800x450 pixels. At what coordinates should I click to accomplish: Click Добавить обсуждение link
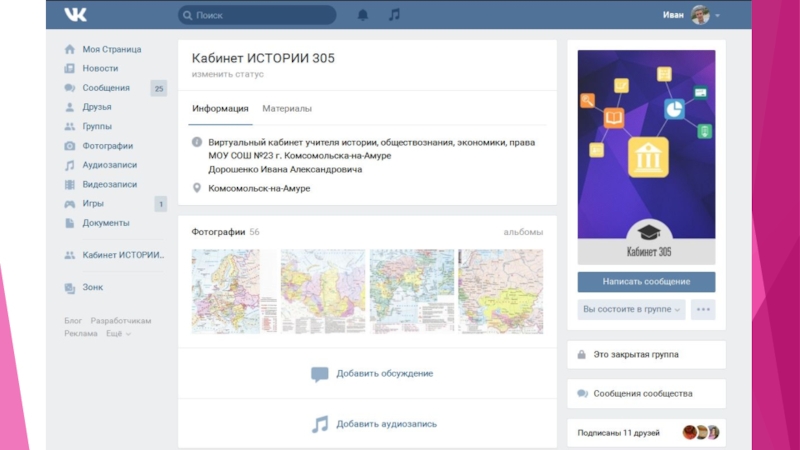pos(384,374)
